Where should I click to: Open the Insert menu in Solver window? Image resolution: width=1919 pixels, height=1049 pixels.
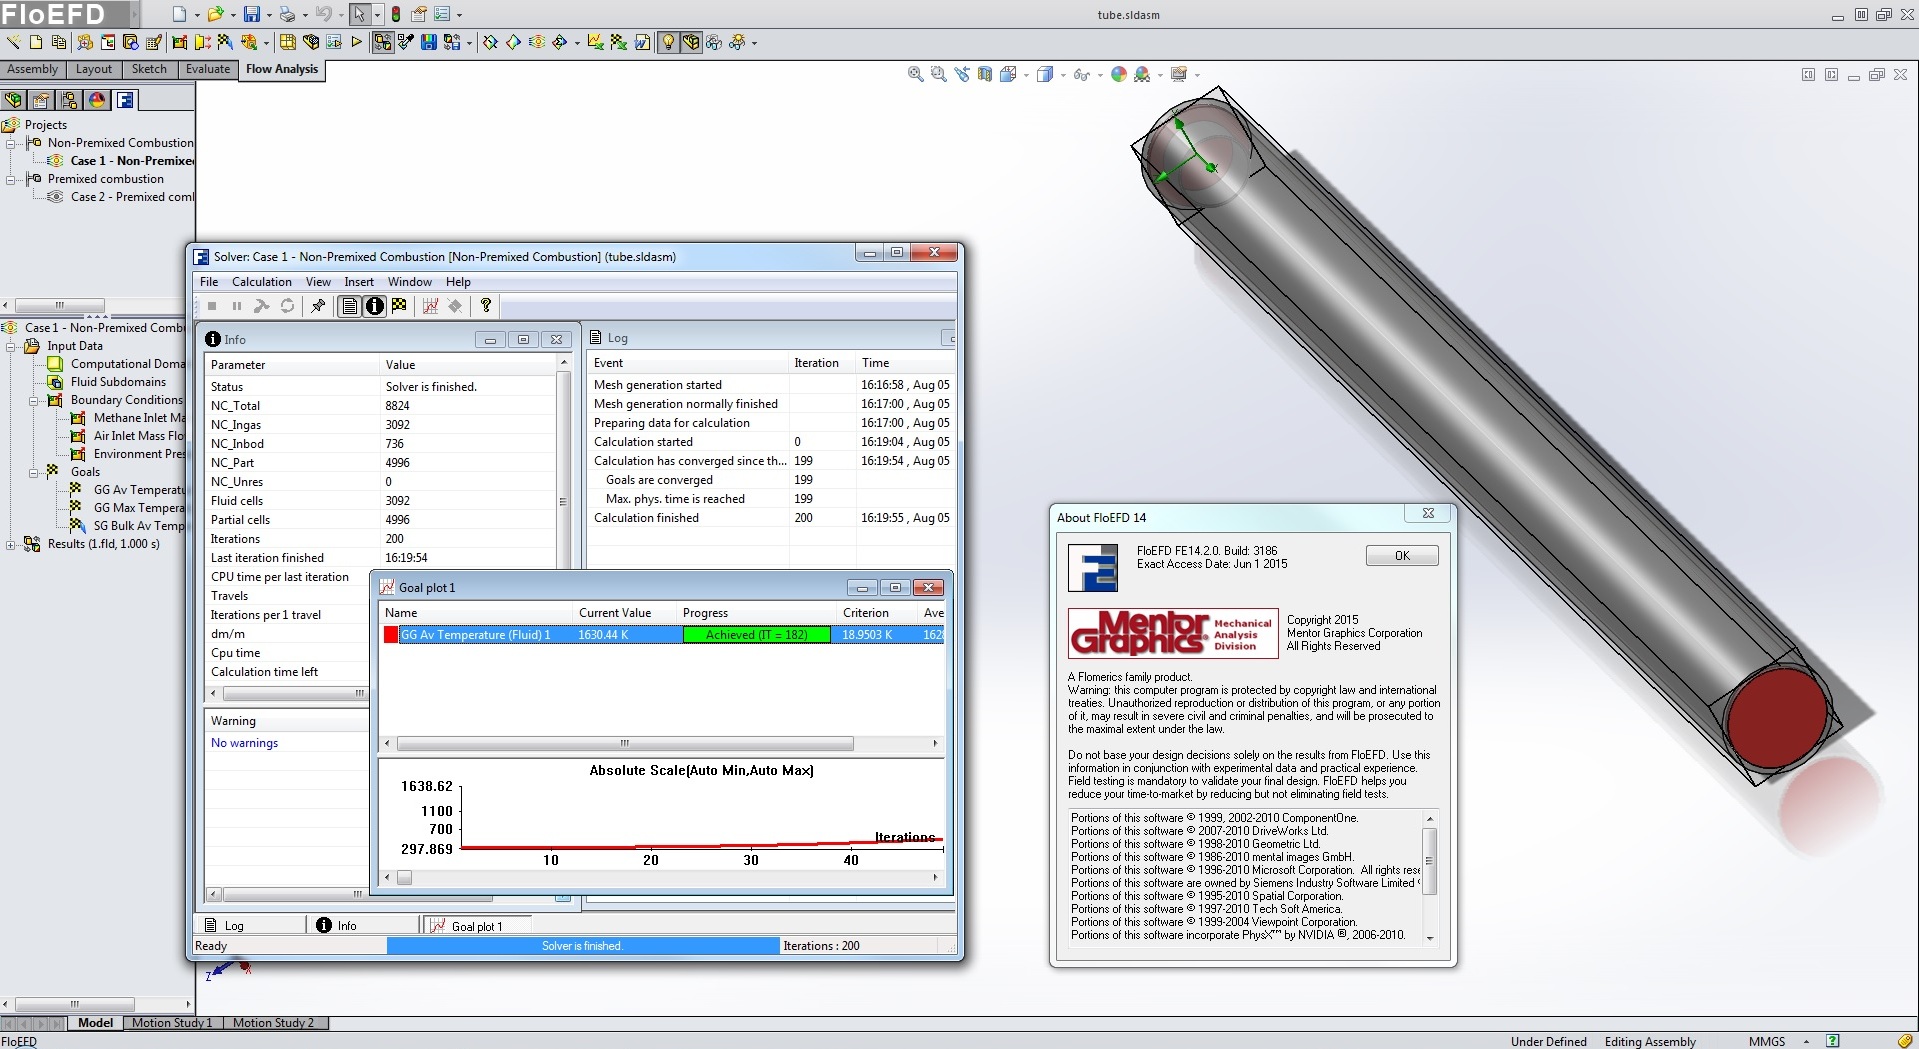pyautogui.click(x=359, y=282)
